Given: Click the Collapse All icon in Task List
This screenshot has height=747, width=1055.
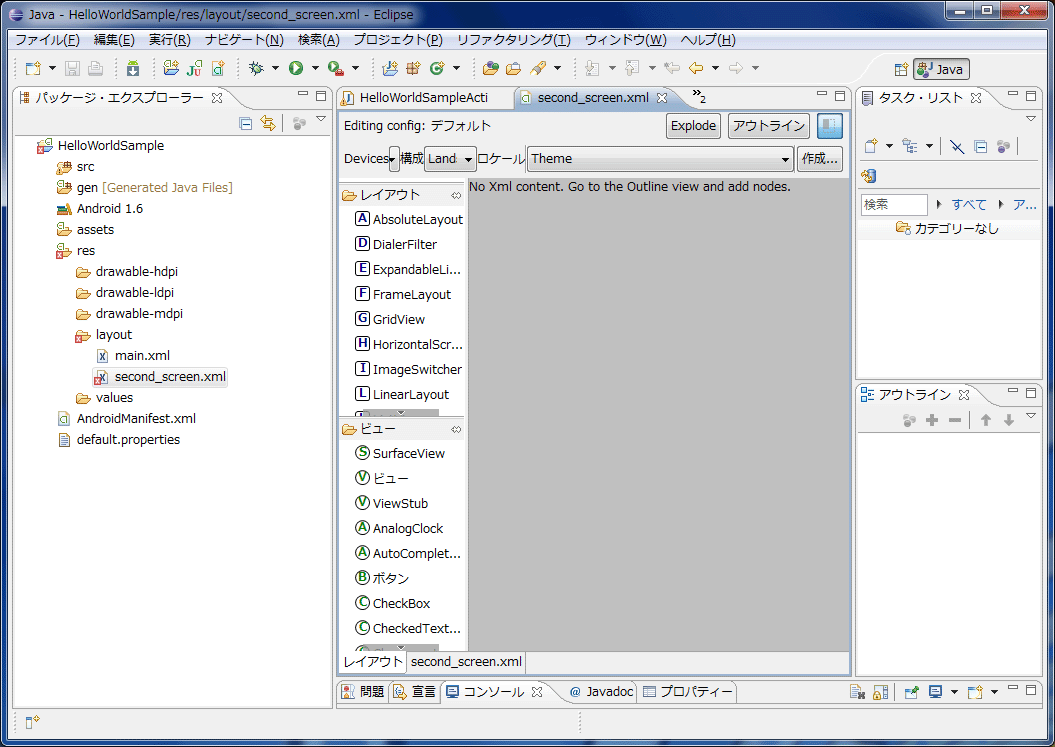Looking at the screenshot, I should pyautogui.click(x=980, y=146).
